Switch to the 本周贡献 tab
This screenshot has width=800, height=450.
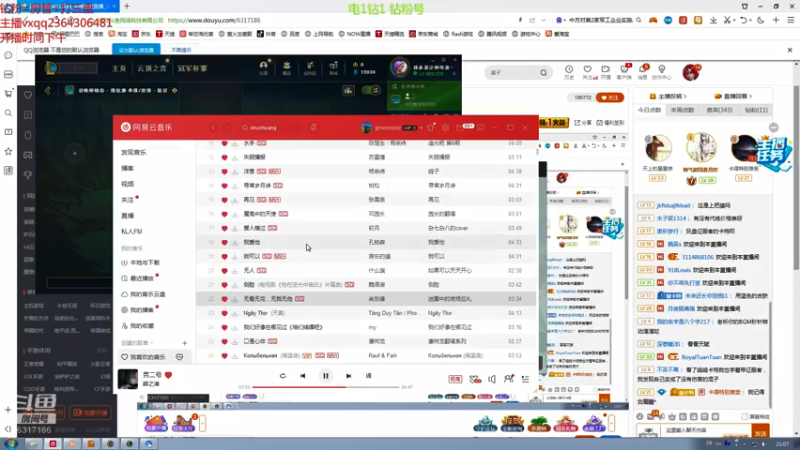(682, 110)
